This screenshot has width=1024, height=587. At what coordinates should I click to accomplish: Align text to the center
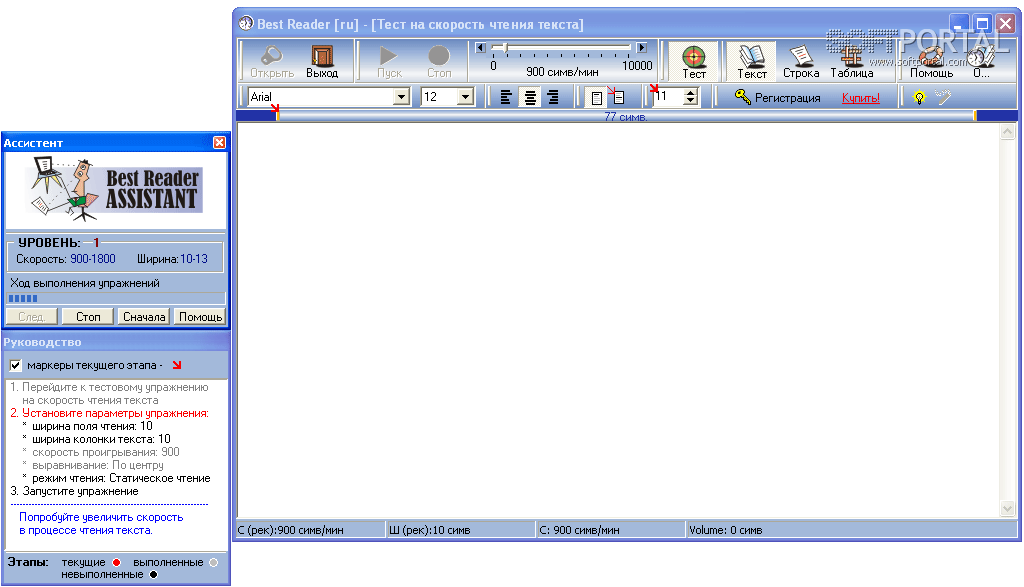click(530, 97)
